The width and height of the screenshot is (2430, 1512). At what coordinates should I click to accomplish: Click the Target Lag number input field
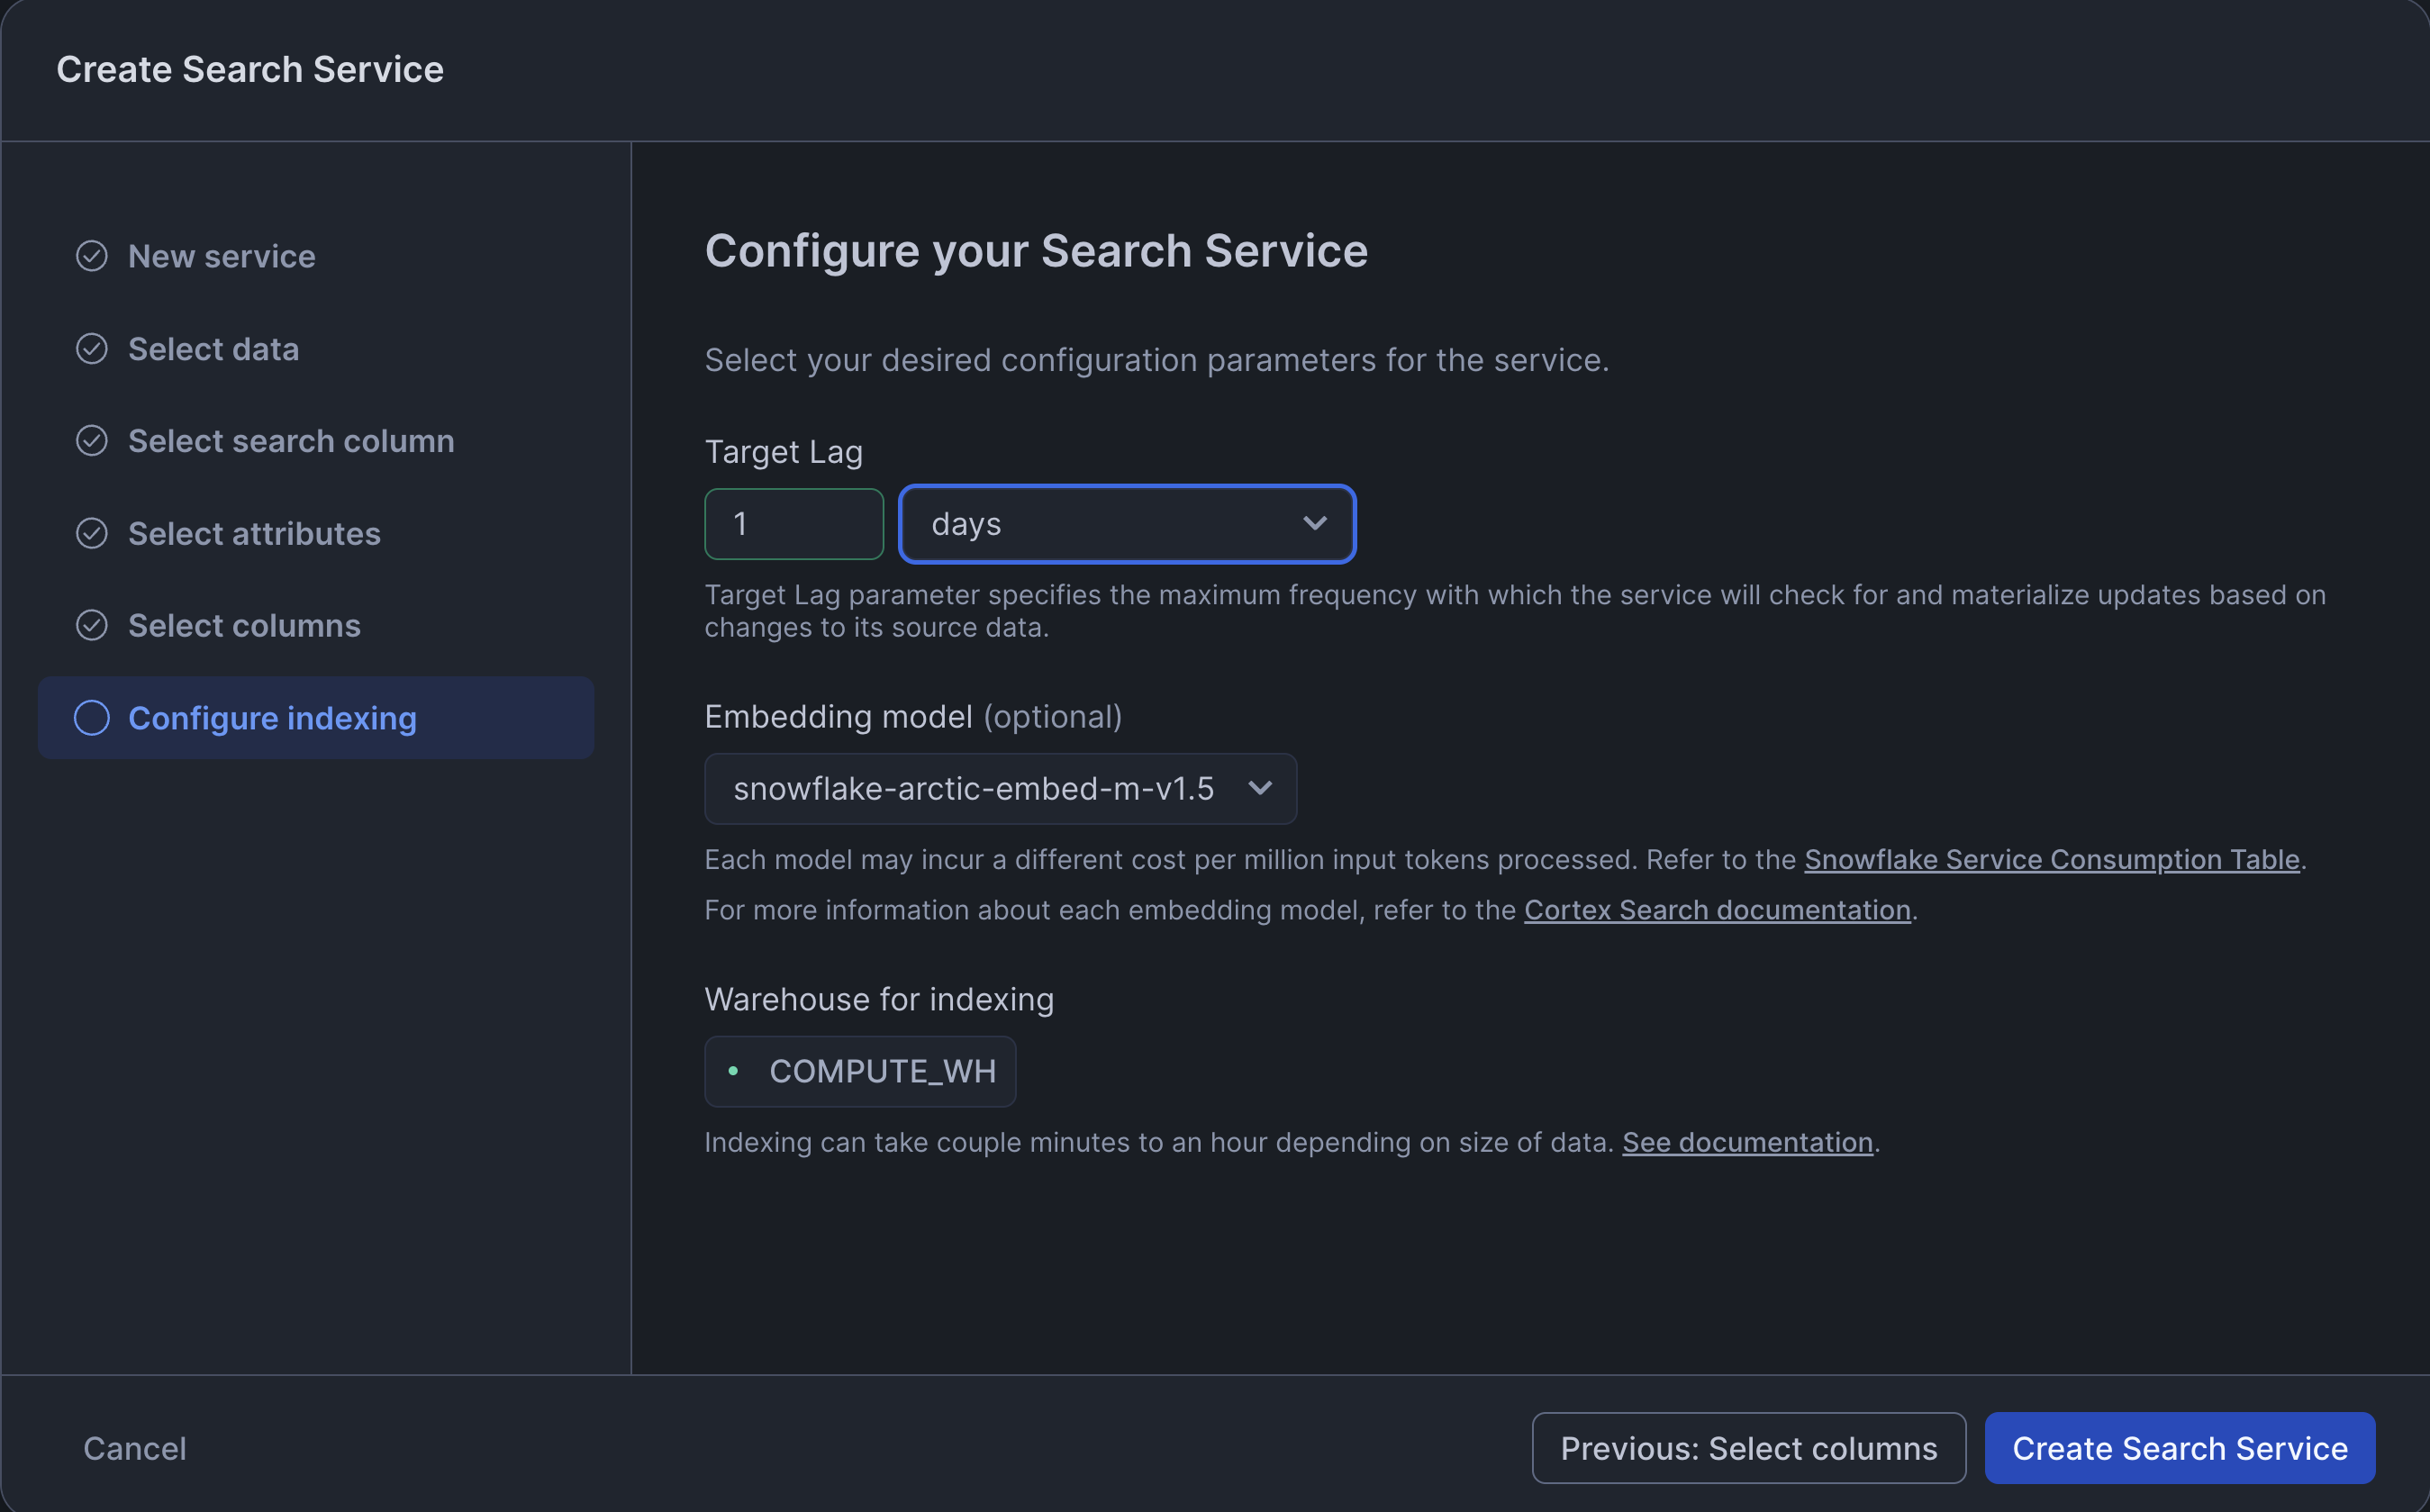(793, 523)
